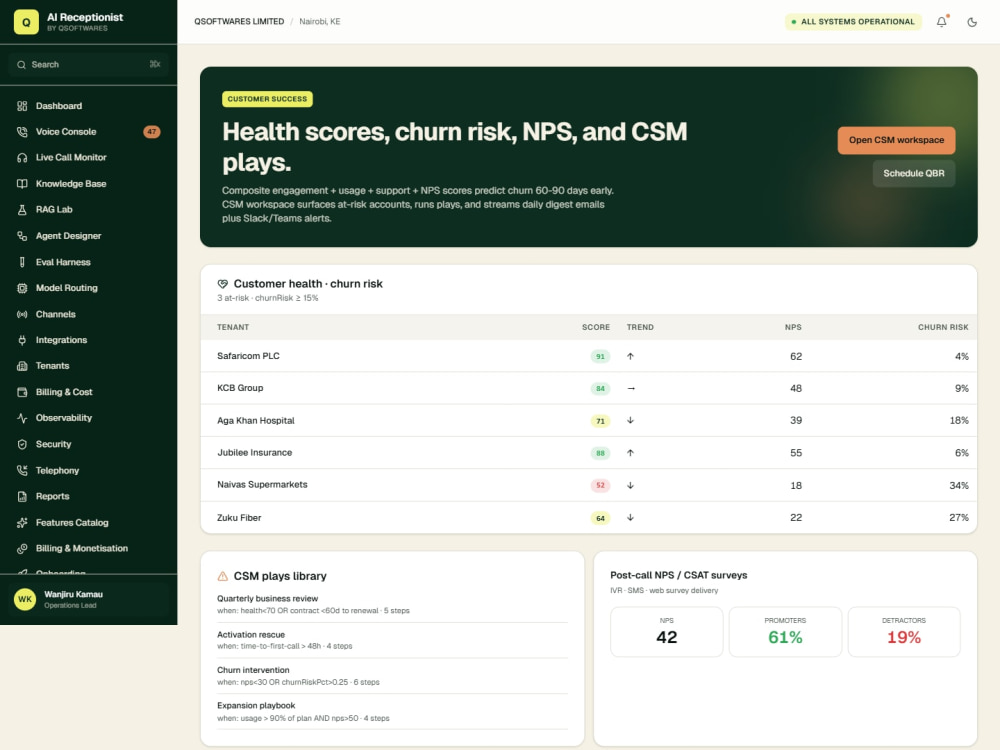Click the Detractors 19% stat card
1000x750 pixels.
(904, 631)
